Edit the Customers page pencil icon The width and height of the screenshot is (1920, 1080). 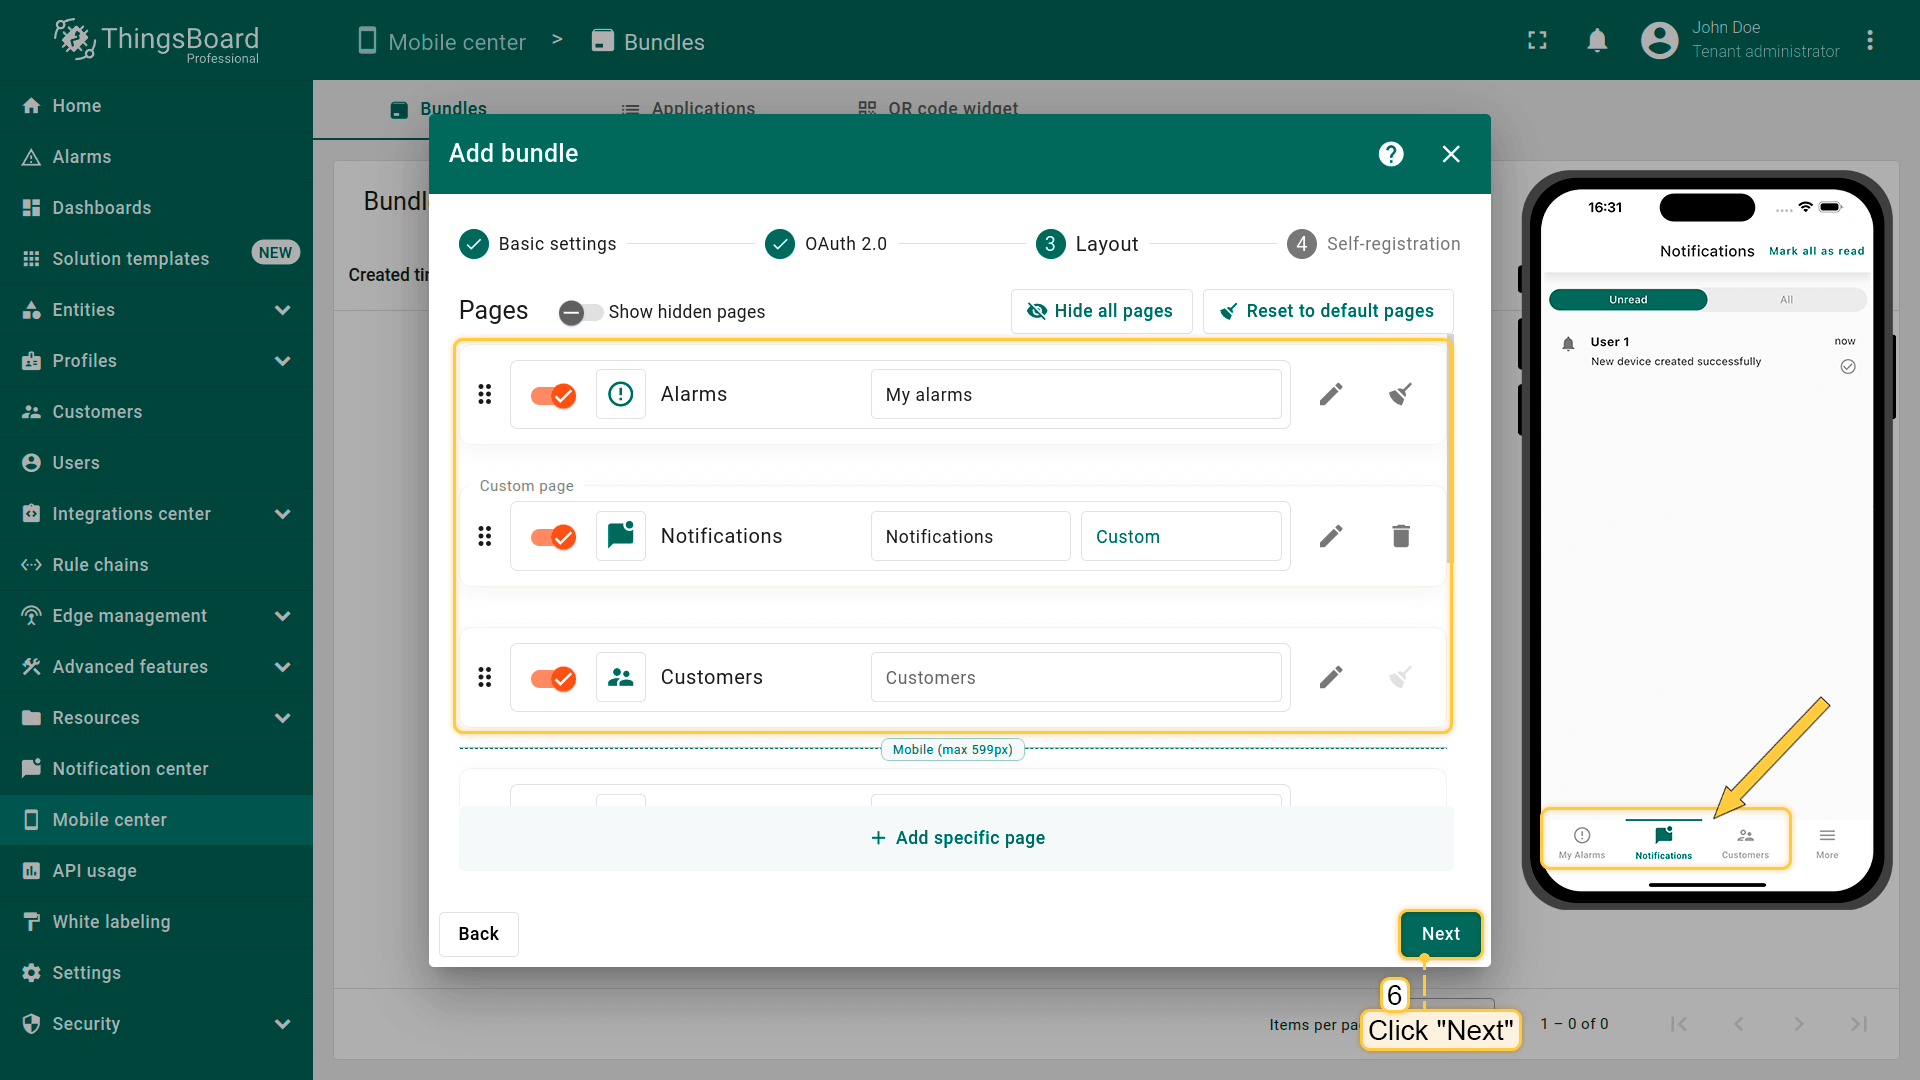pyautogui.click(x=1330, y=678)
